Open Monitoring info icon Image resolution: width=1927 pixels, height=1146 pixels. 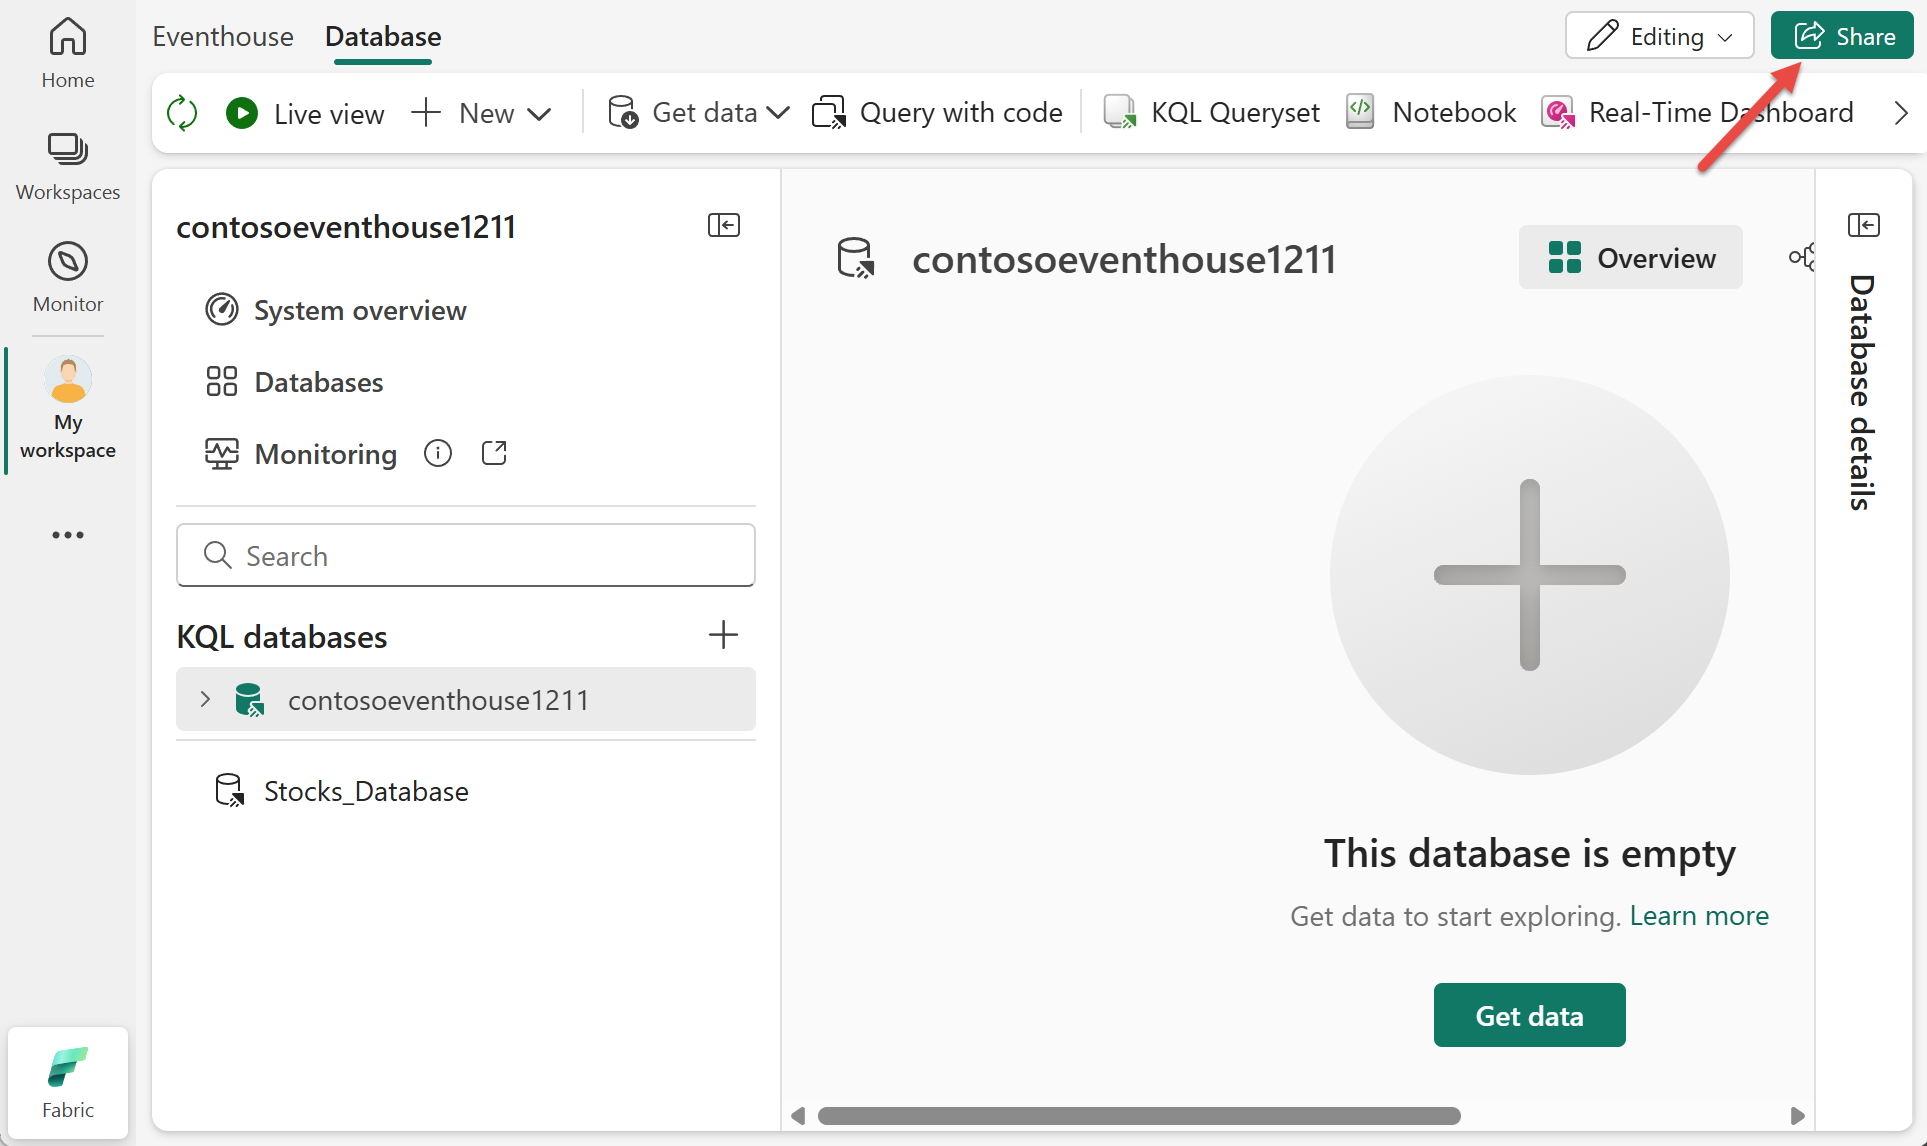[438, 454]
